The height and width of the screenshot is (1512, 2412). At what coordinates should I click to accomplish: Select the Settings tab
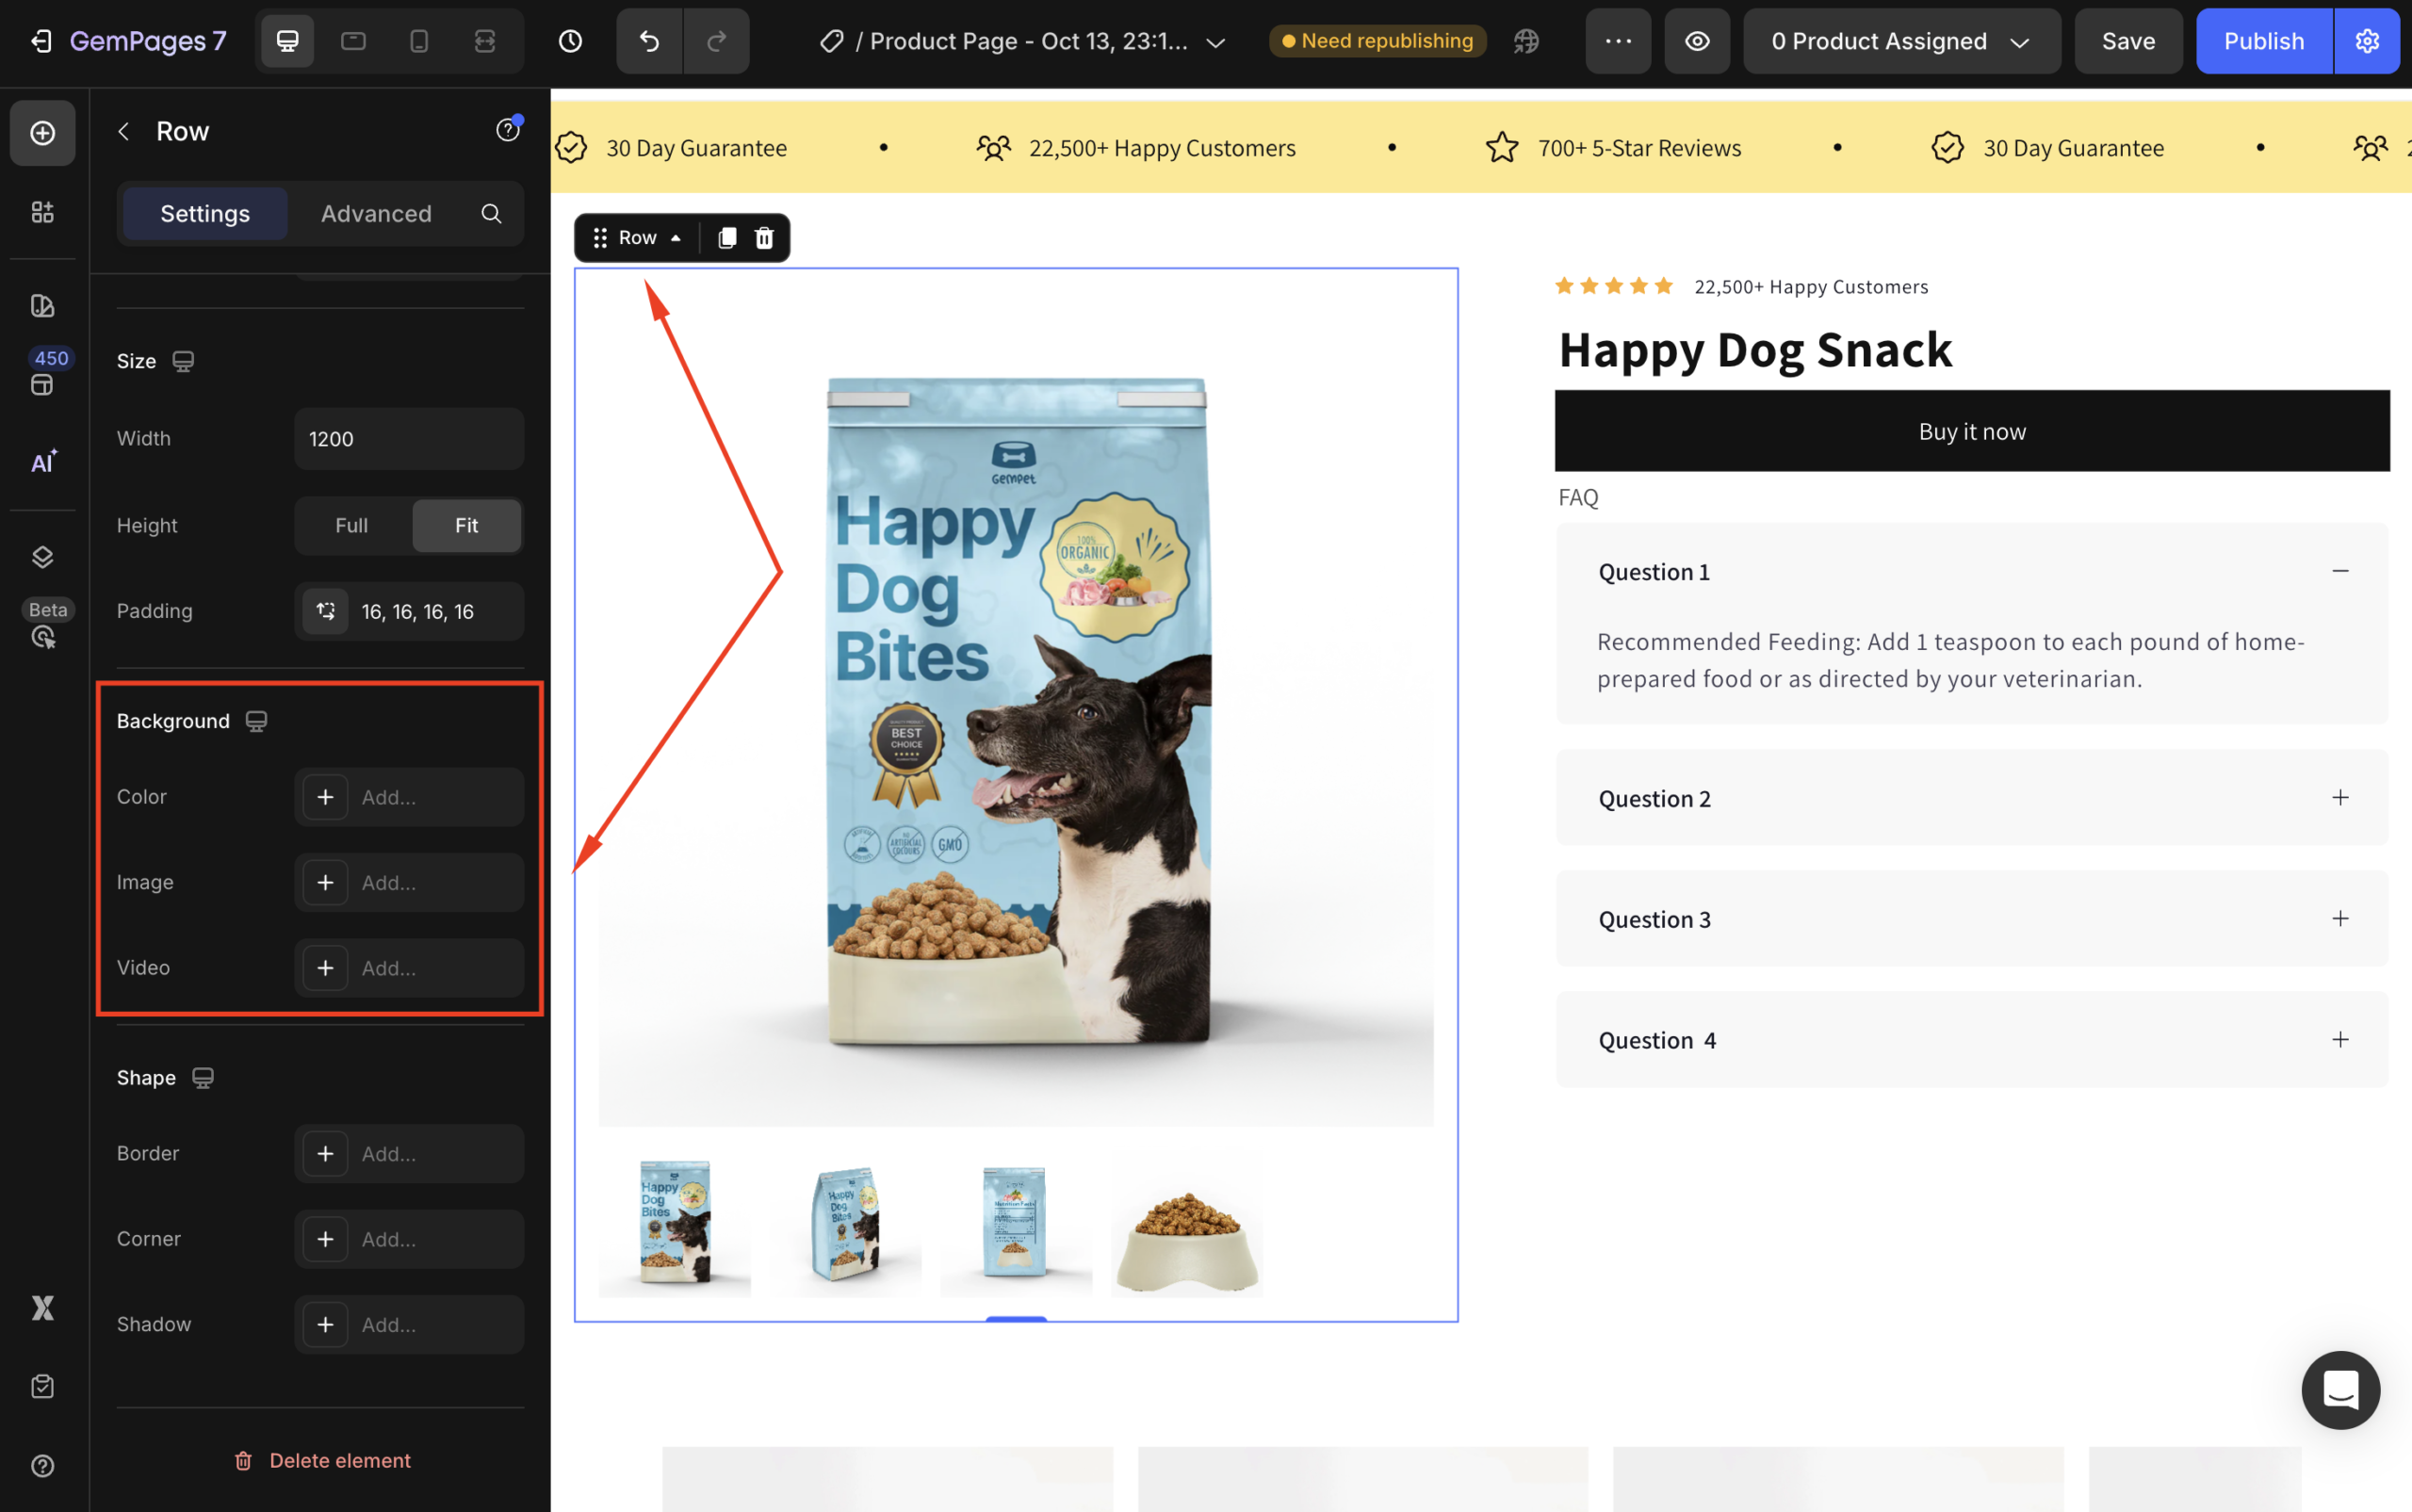205,214
